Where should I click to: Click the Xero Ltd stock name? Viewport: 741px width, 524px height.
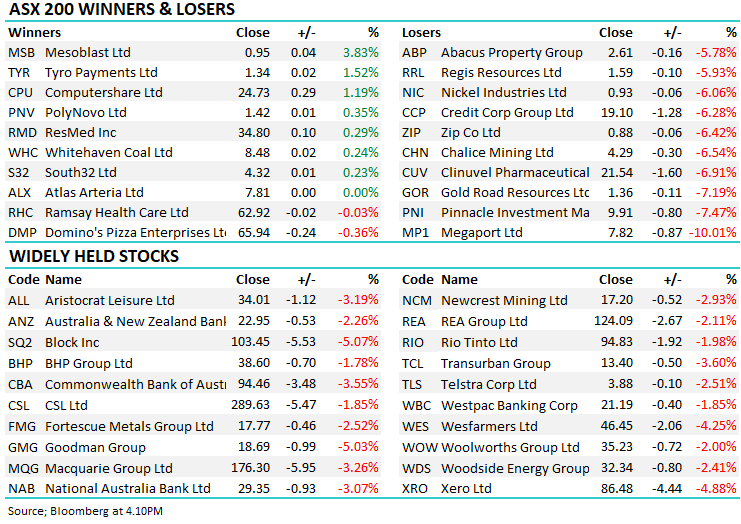(x=466, y=489)
